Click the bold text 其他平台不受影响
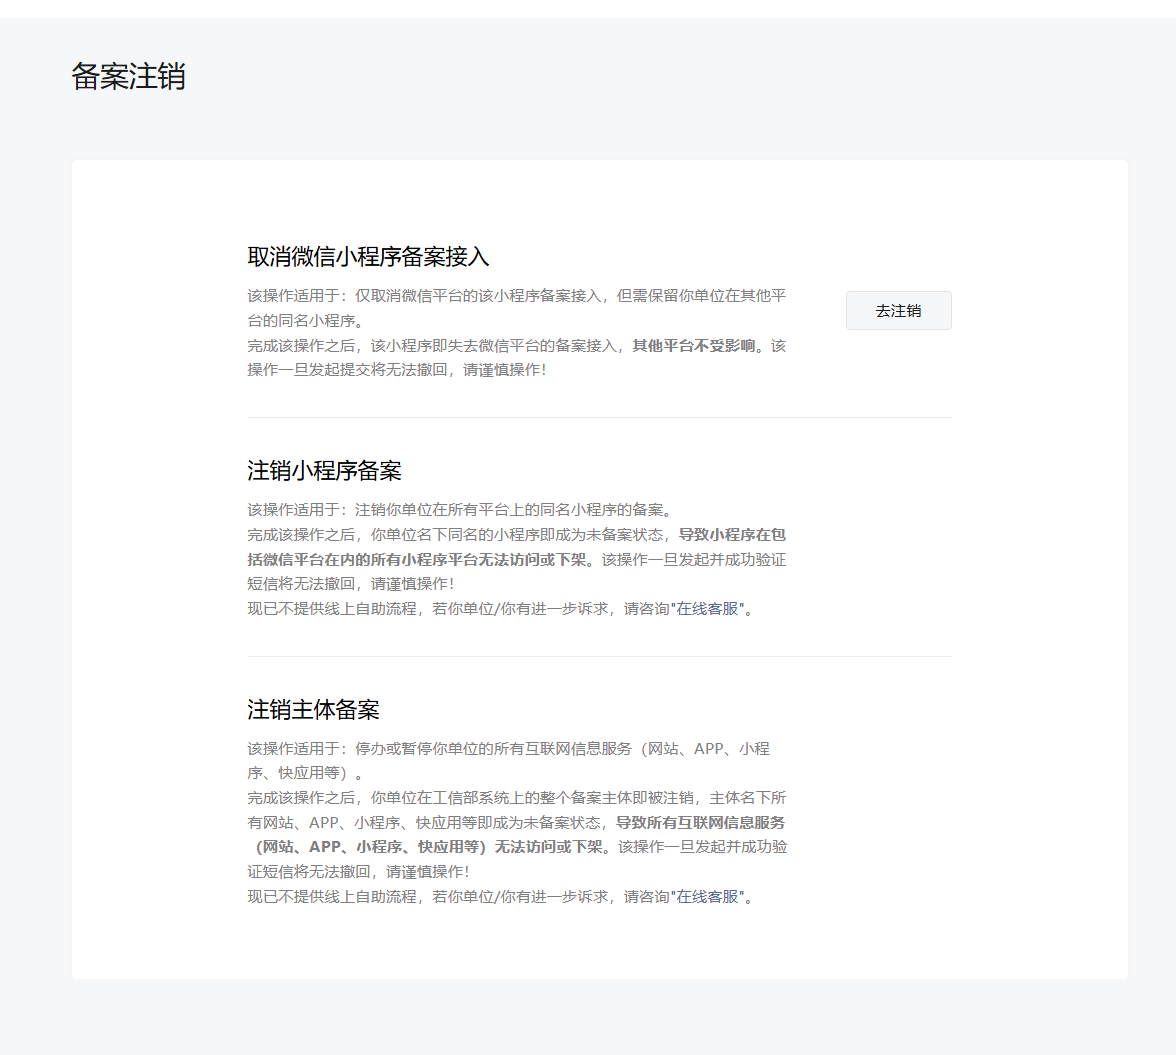 (x=694, y=346)
